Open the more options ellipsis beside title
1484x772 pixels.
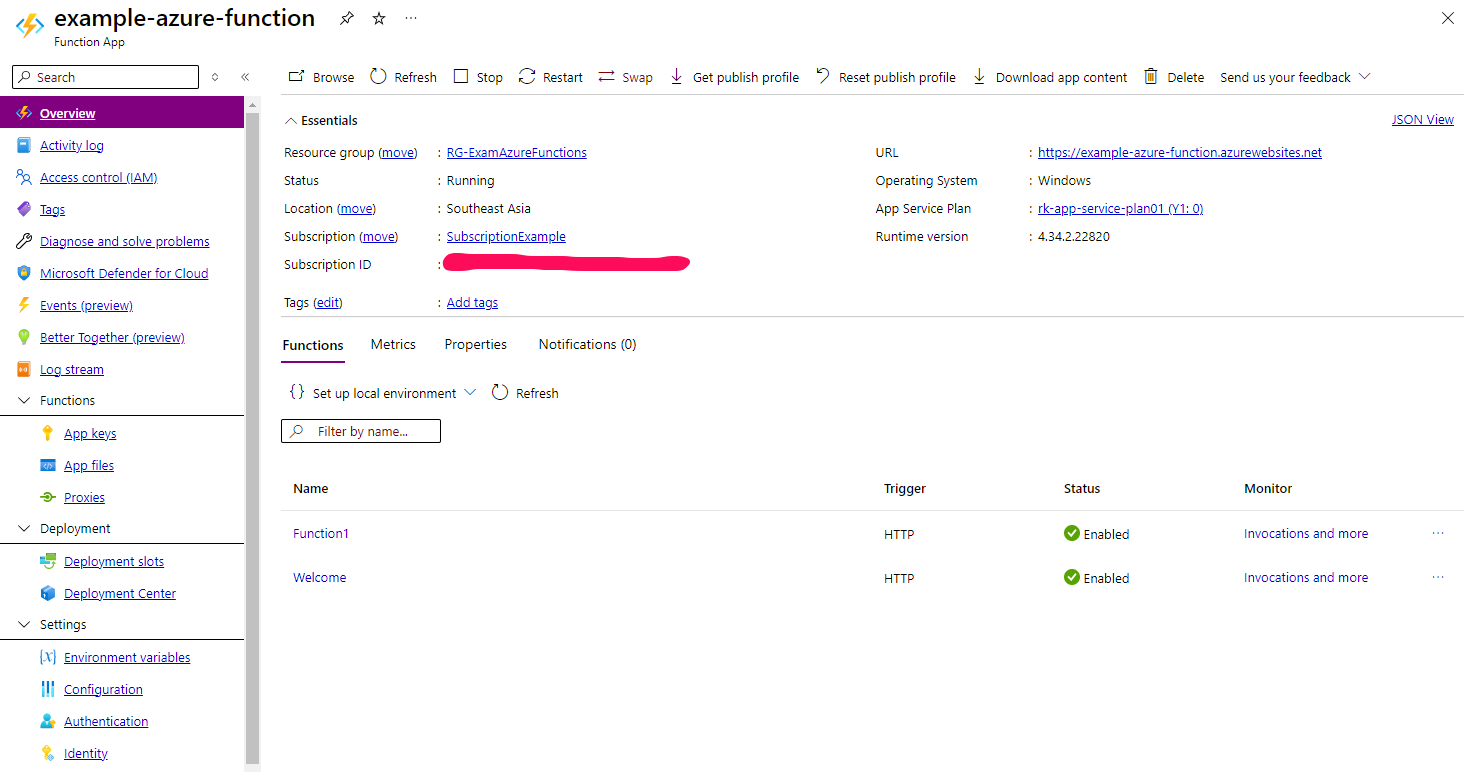pos(411,18)
